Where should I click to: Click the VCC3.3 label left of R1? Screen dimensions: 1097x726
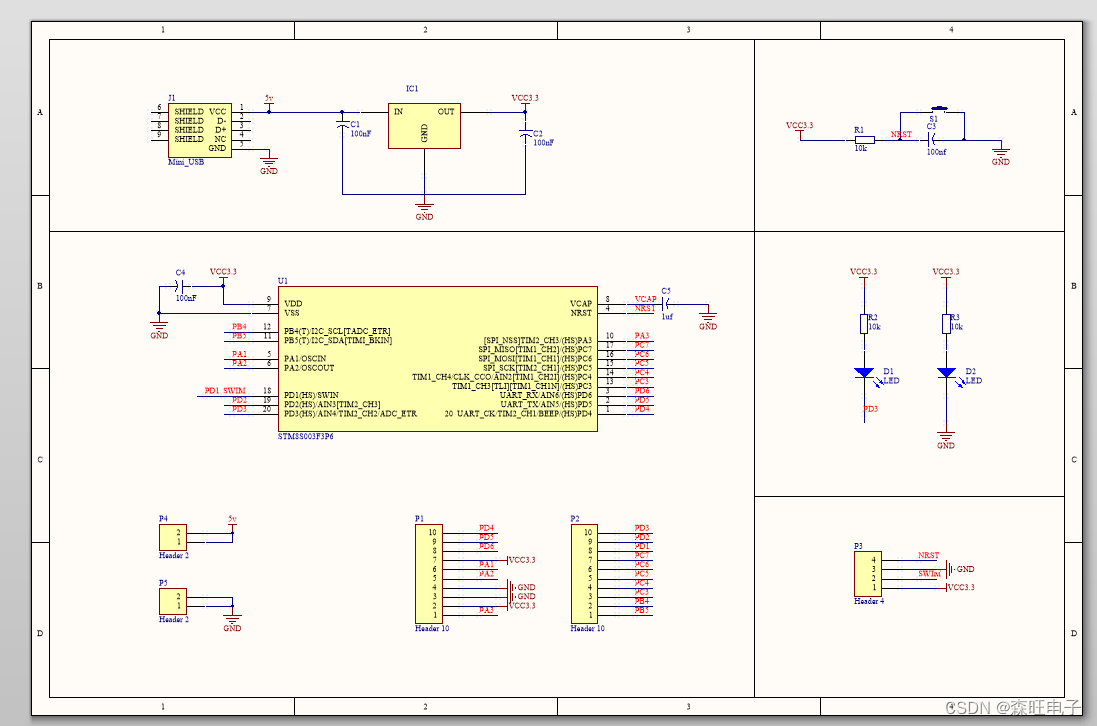[x=800, y=125]
